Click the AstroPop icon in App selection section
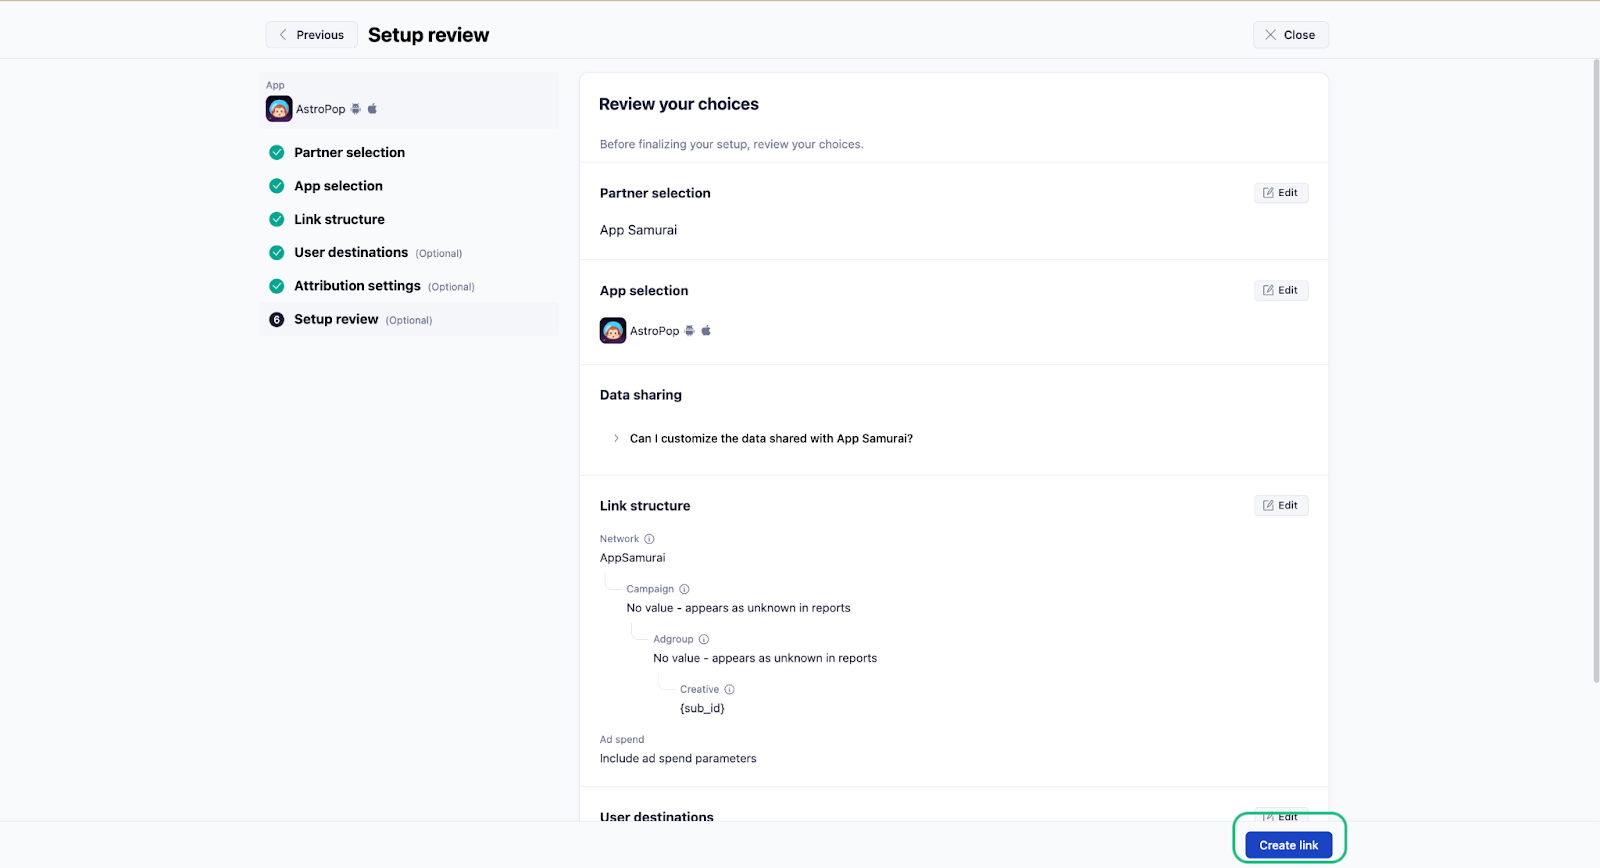 pos(613,331)
